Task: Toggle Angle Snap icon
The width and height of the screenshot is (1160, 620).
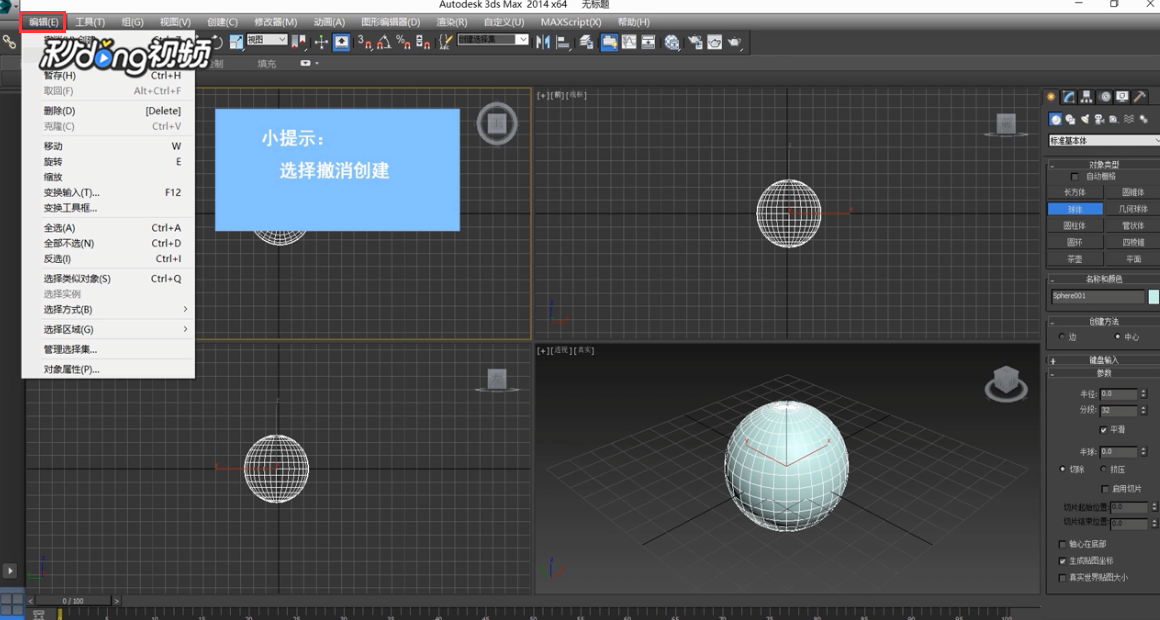Action: (384, 42)
